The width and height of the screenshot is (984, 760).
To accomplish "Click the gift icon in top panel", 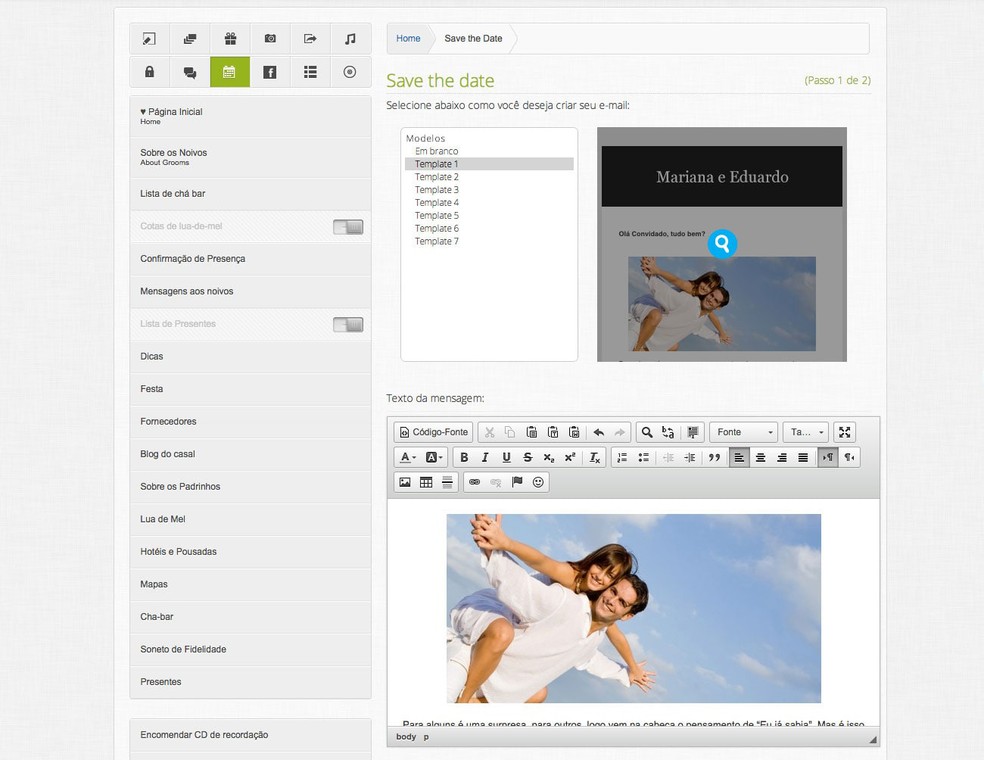I will click(x=230, y=39).
